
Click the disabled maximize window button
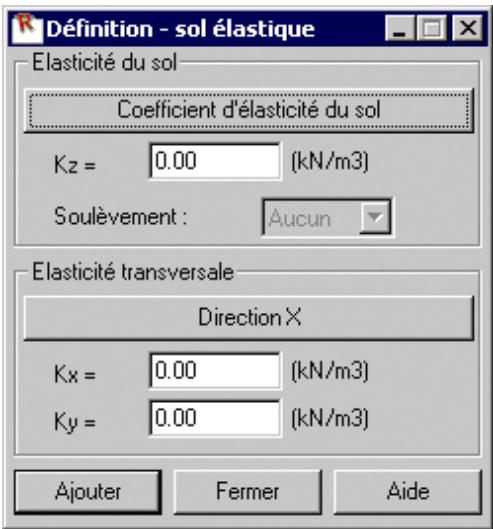tap(433, 28)
